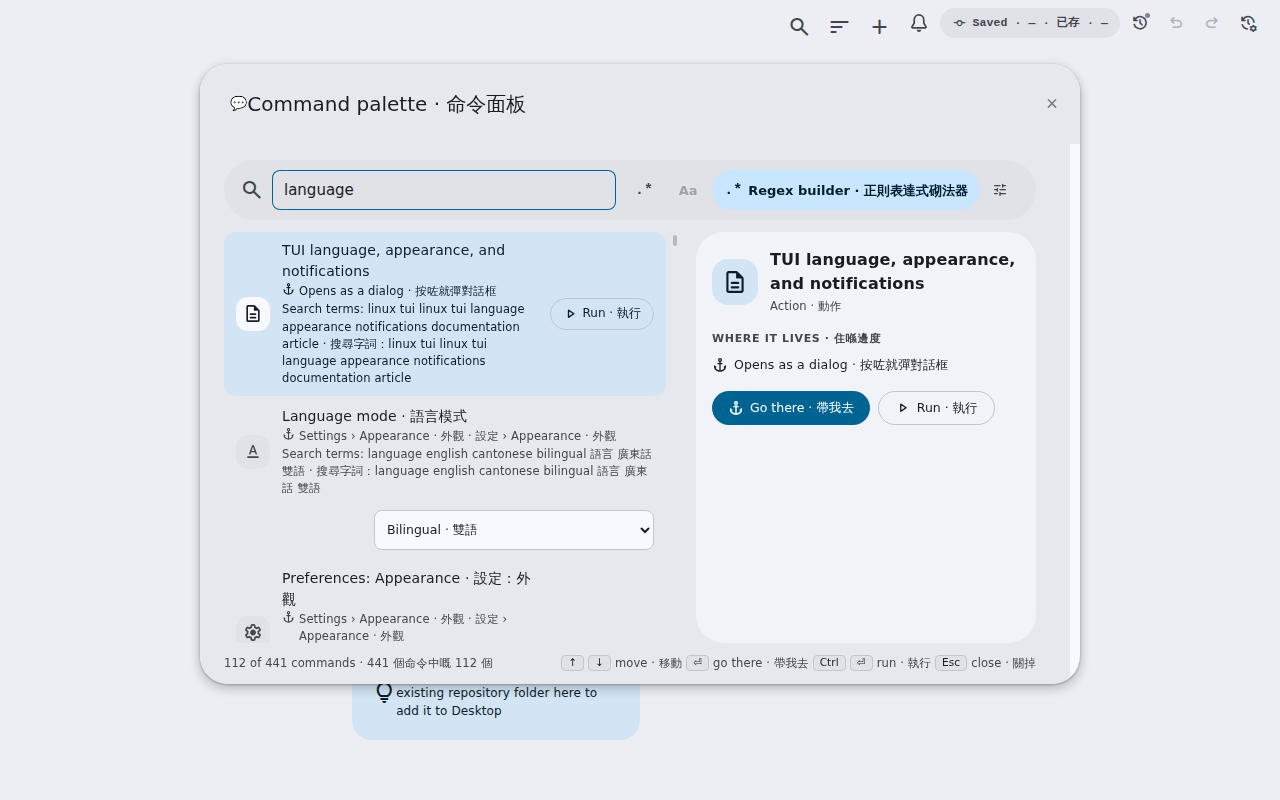Screen dimensions: 1280x800
Task: Select 'TUI language, appearance, and notifications' list result
Action: tap(445, 314)
